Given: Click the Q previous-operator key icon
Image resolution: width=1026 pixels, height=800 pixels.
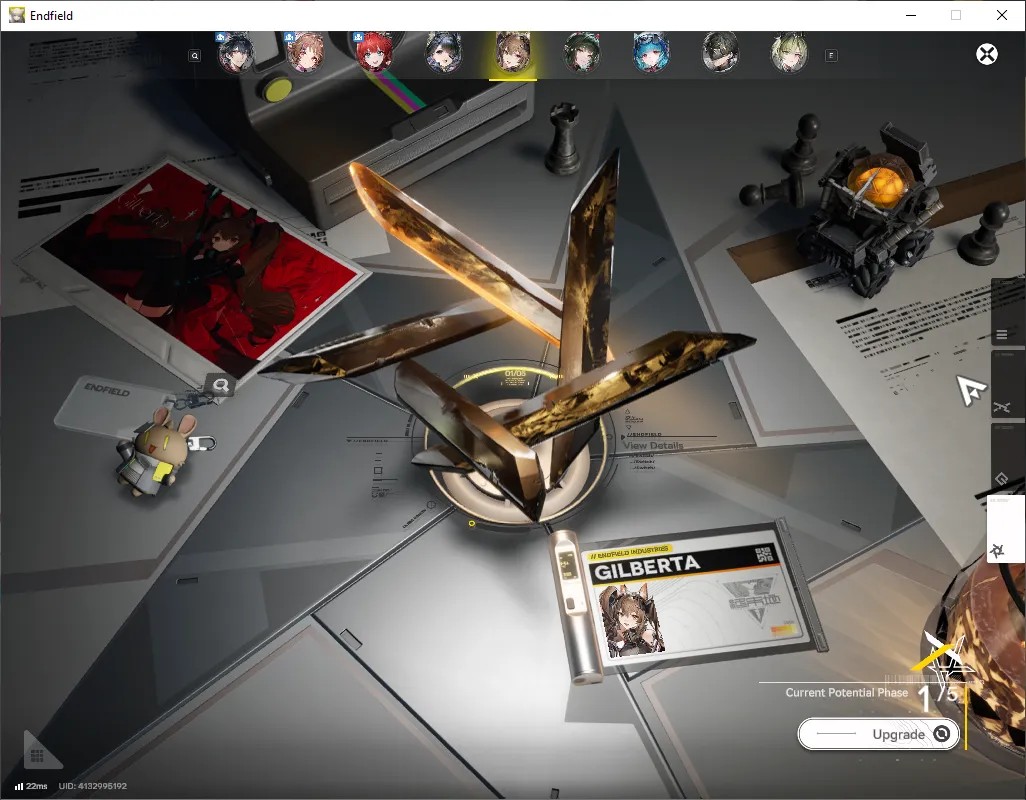Looking at the screenshot, I should pos(194,56).
